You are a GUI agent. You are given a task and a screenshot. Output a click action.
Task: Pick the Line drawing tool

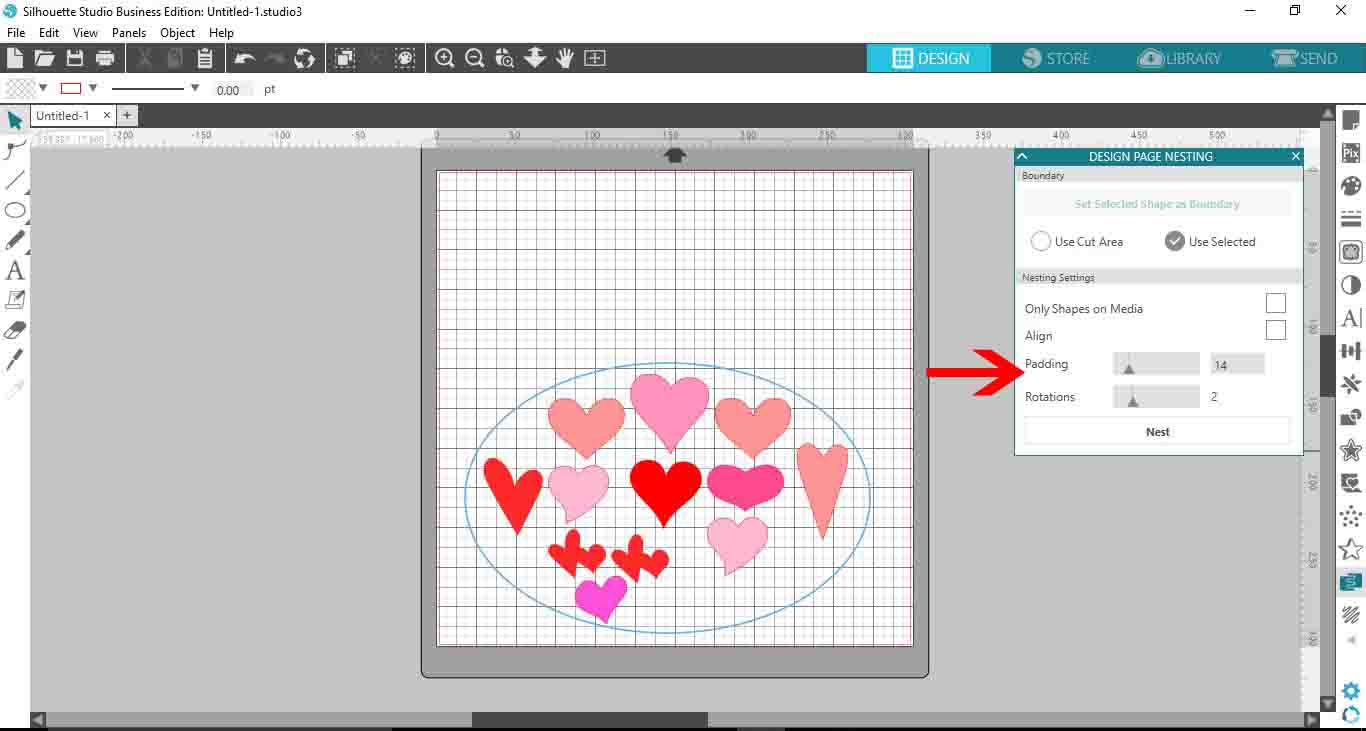coord(15,181)
